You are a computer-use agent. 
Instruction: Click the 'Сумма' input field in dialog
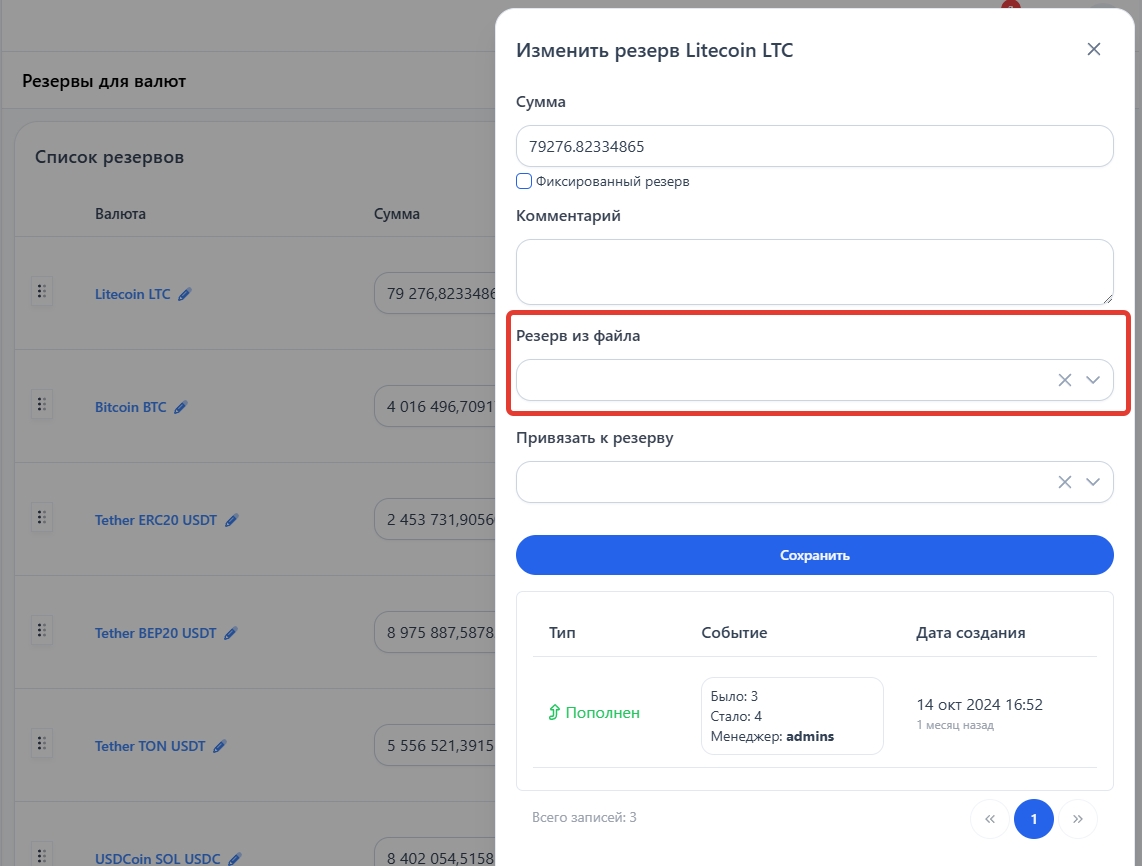(x=814, y=146)
